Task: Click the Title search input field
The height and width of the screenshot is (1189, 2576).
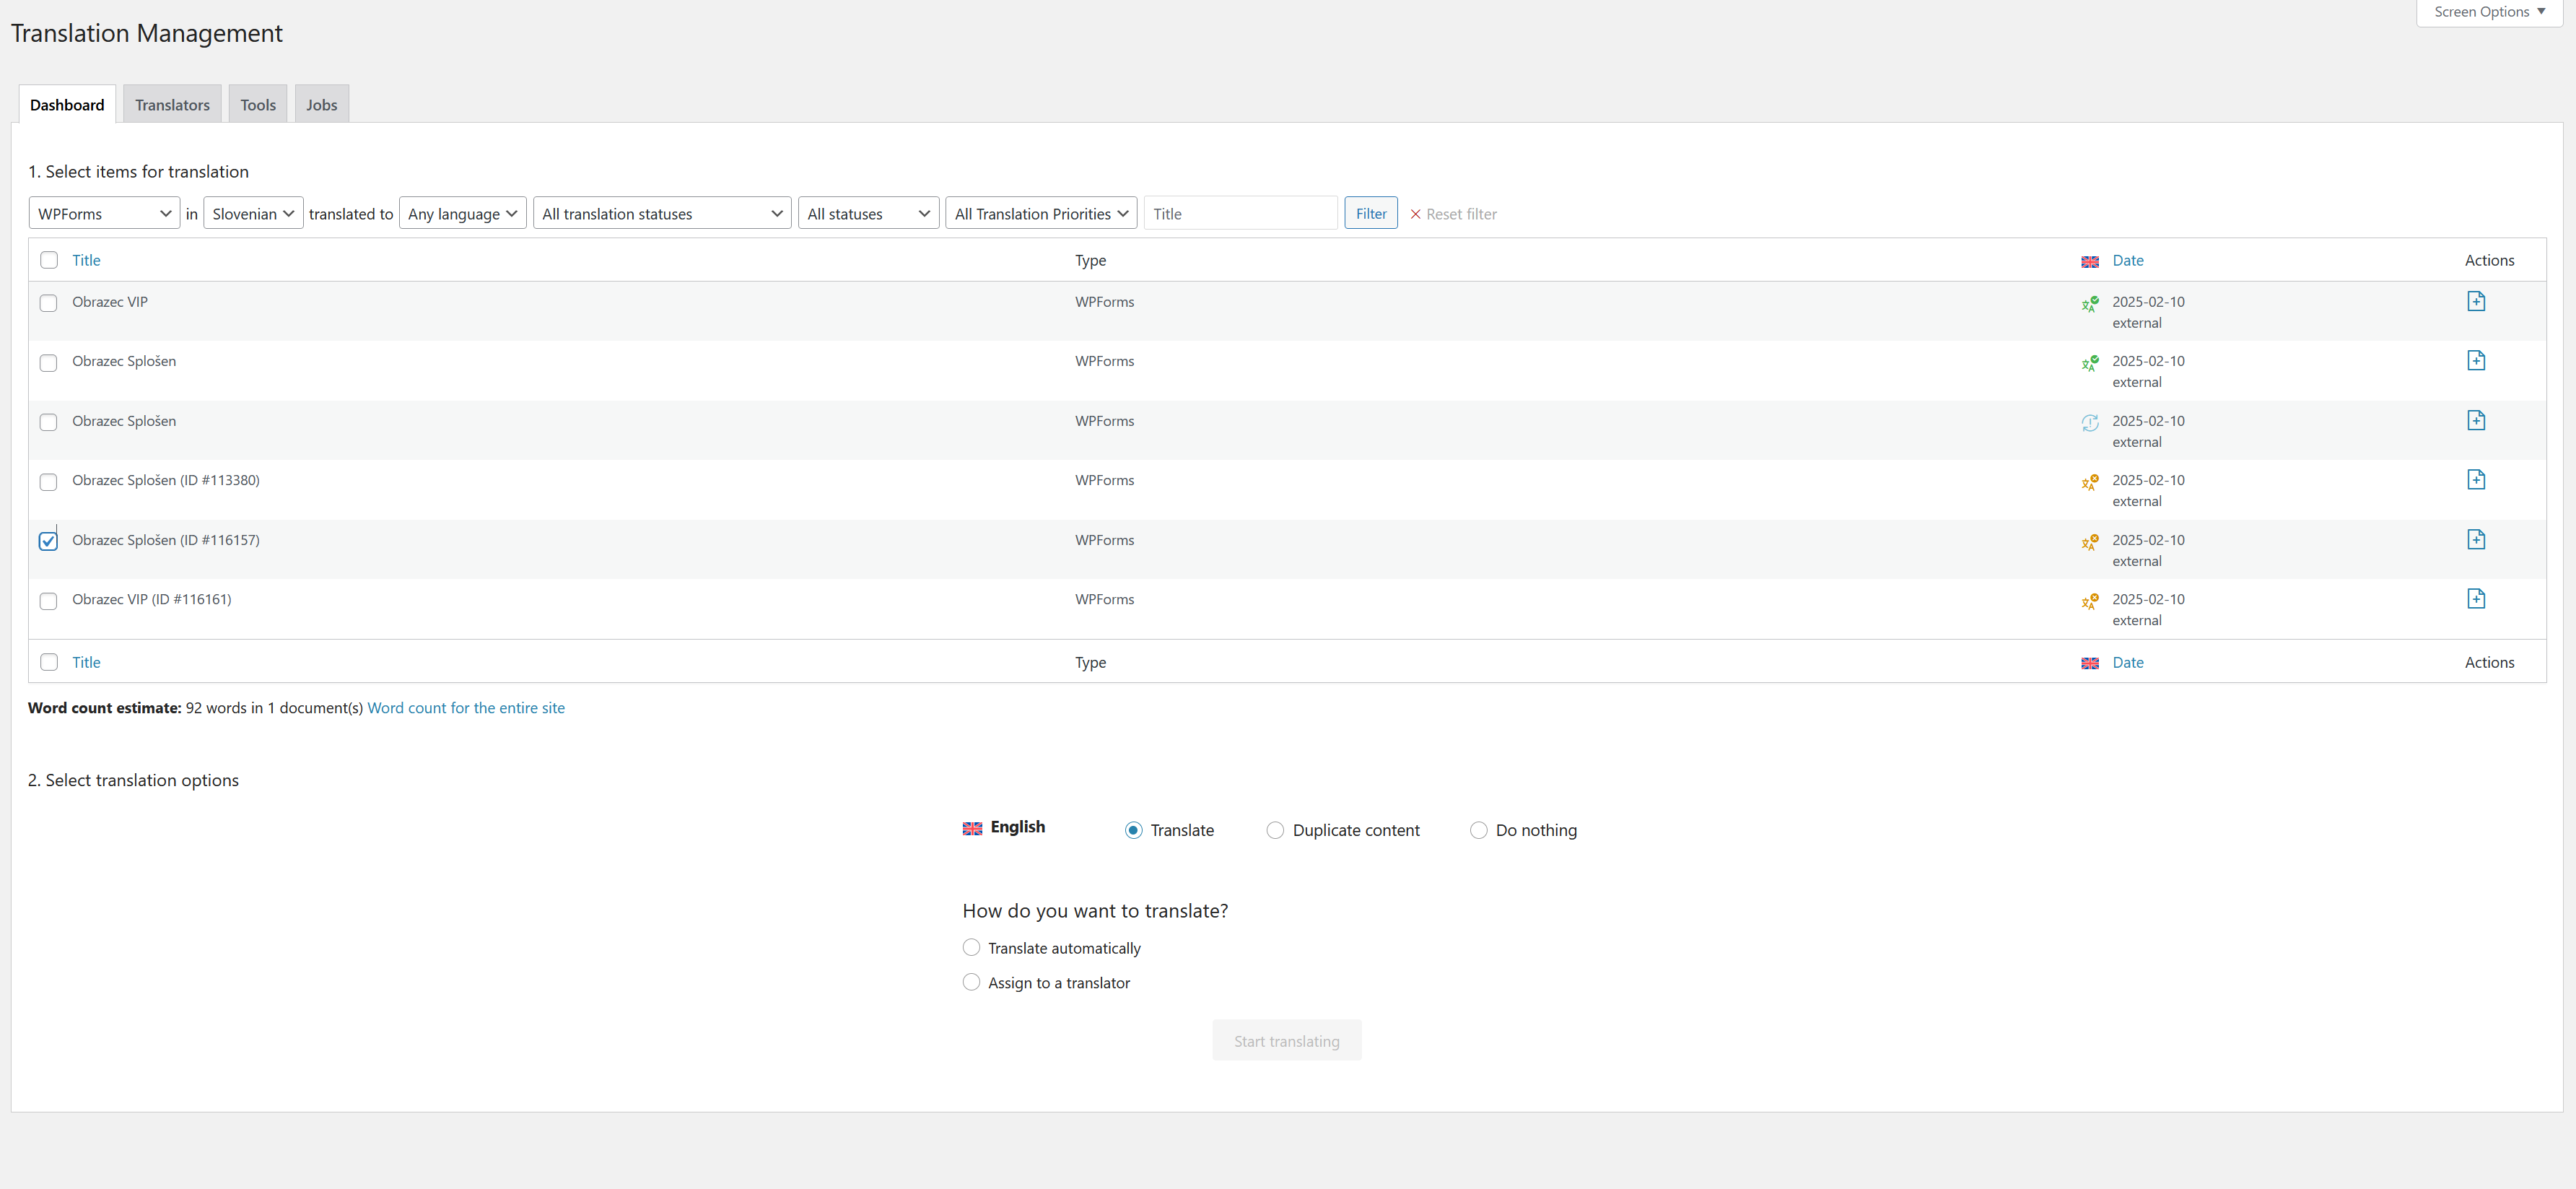Action: 1240,213
